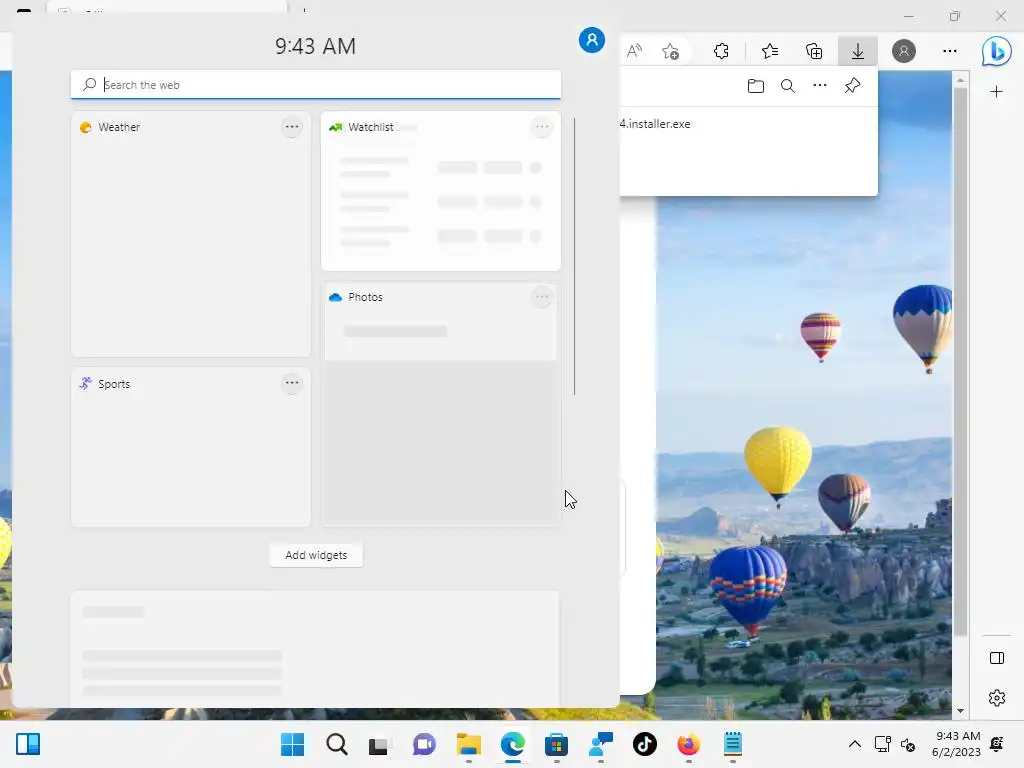This screenshot has height=768, width=1024.
Task: Search downloads in Downloads panel
Action: coord(788,86)
